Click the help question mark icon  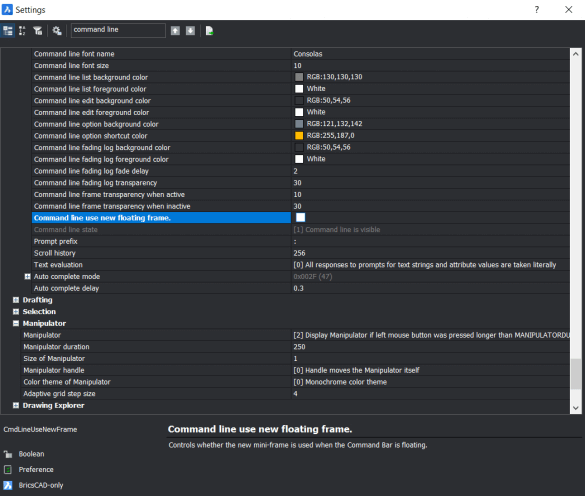pyautogui.click(x=536, y=9)
